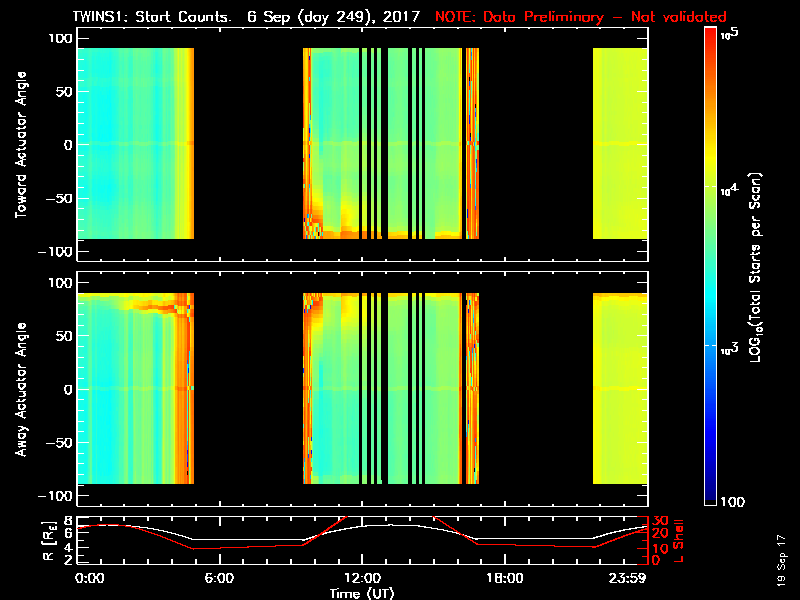Select the 12:00 time tick label
800x600 pixels.
[x=361, y=579]
